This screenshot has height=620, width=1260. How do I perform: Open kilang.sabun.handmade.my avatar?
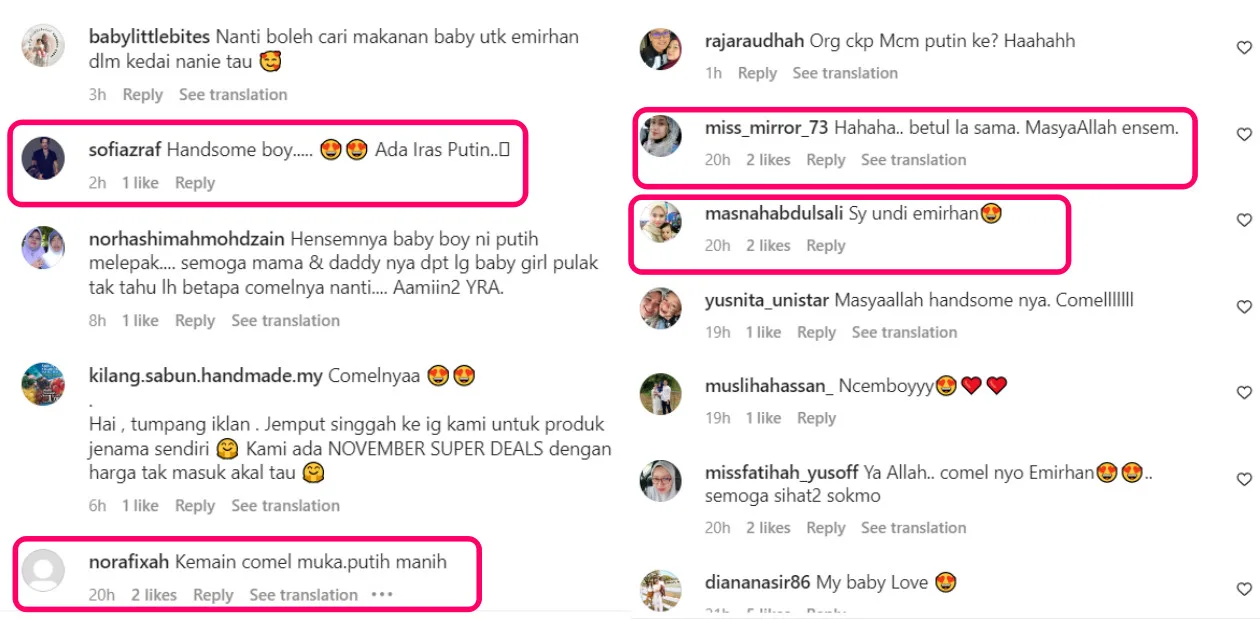click(43, 384)
